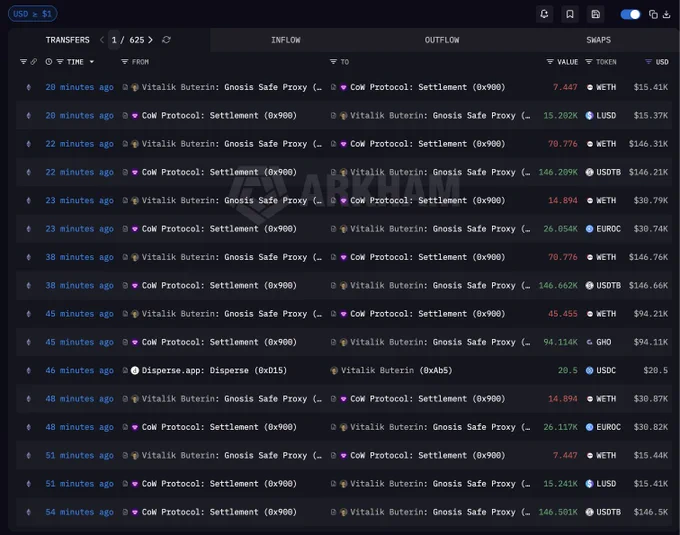Click the save disk icon
This screenshot has height=535, width=680.
pyautogui.click(x=595, y=14)
